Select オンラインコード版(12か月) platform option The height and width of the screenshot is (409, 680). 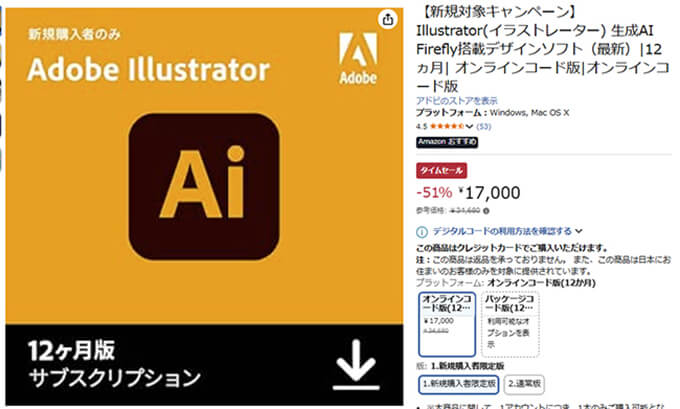pyautogui.click(x=447, y=324)
